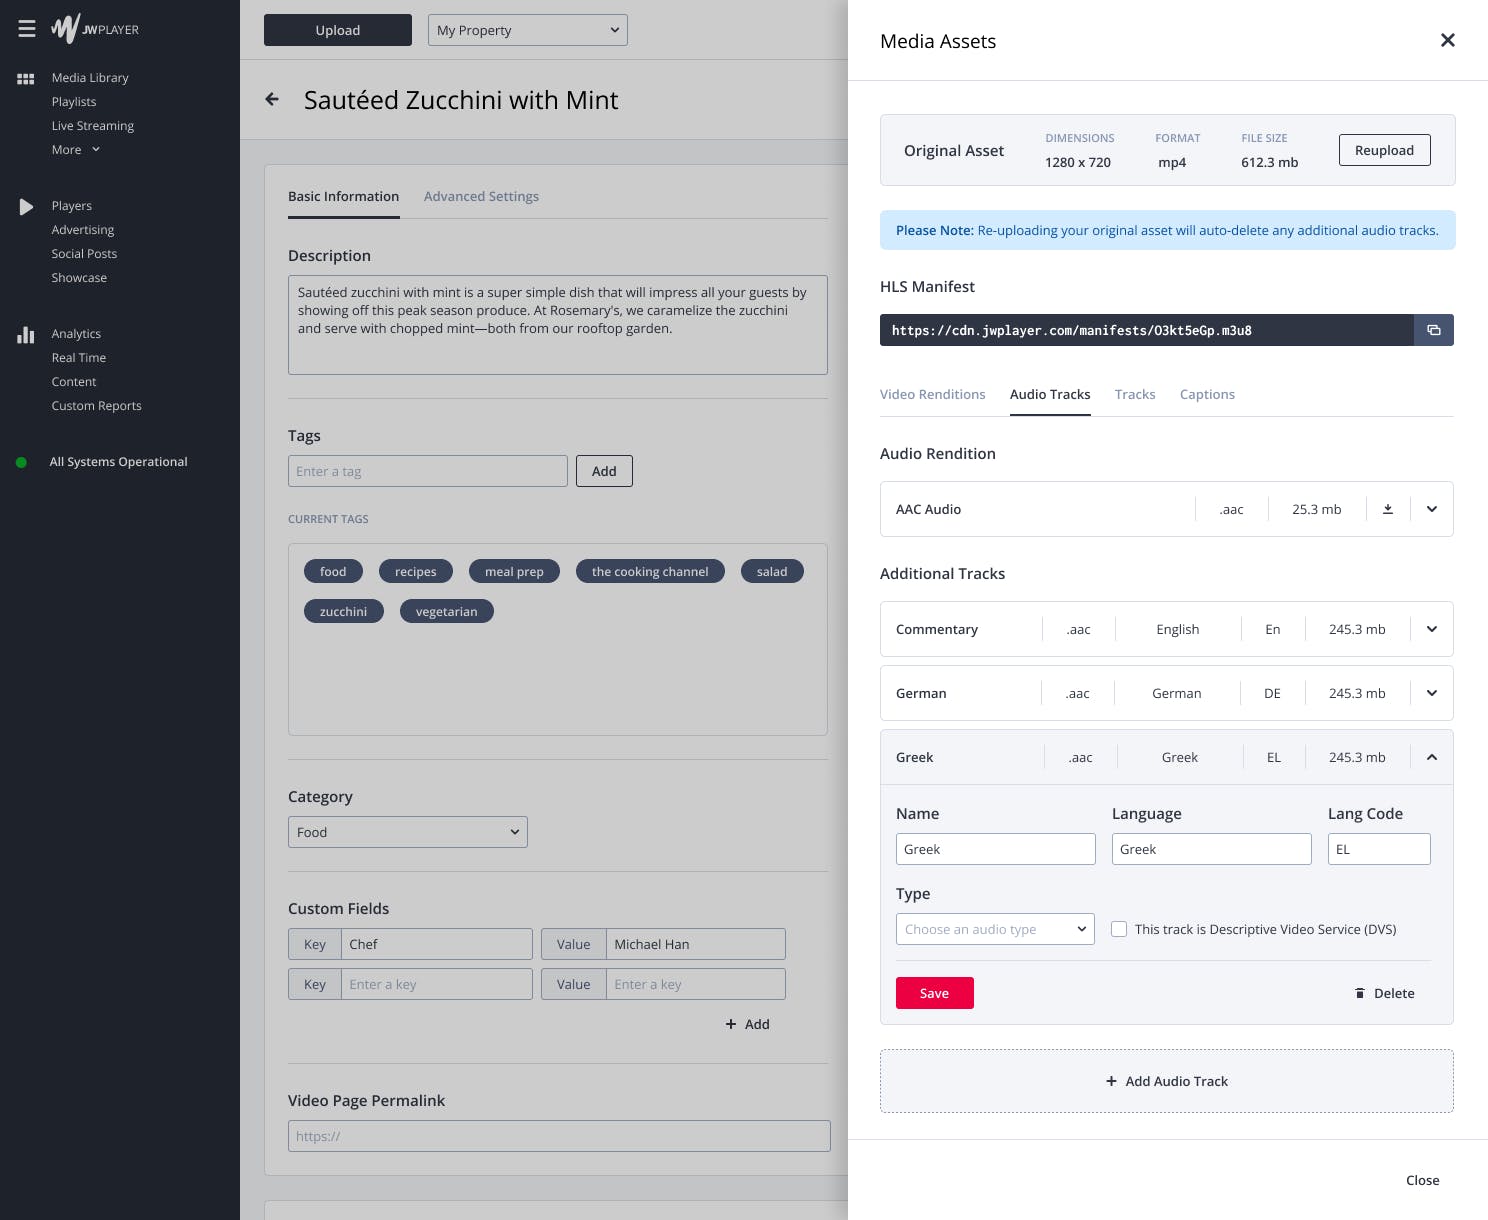Image resolution: width=1488 pixels, height=1220 pixels.
Task: Click the Michael Han value field
Action: (696, 944)
